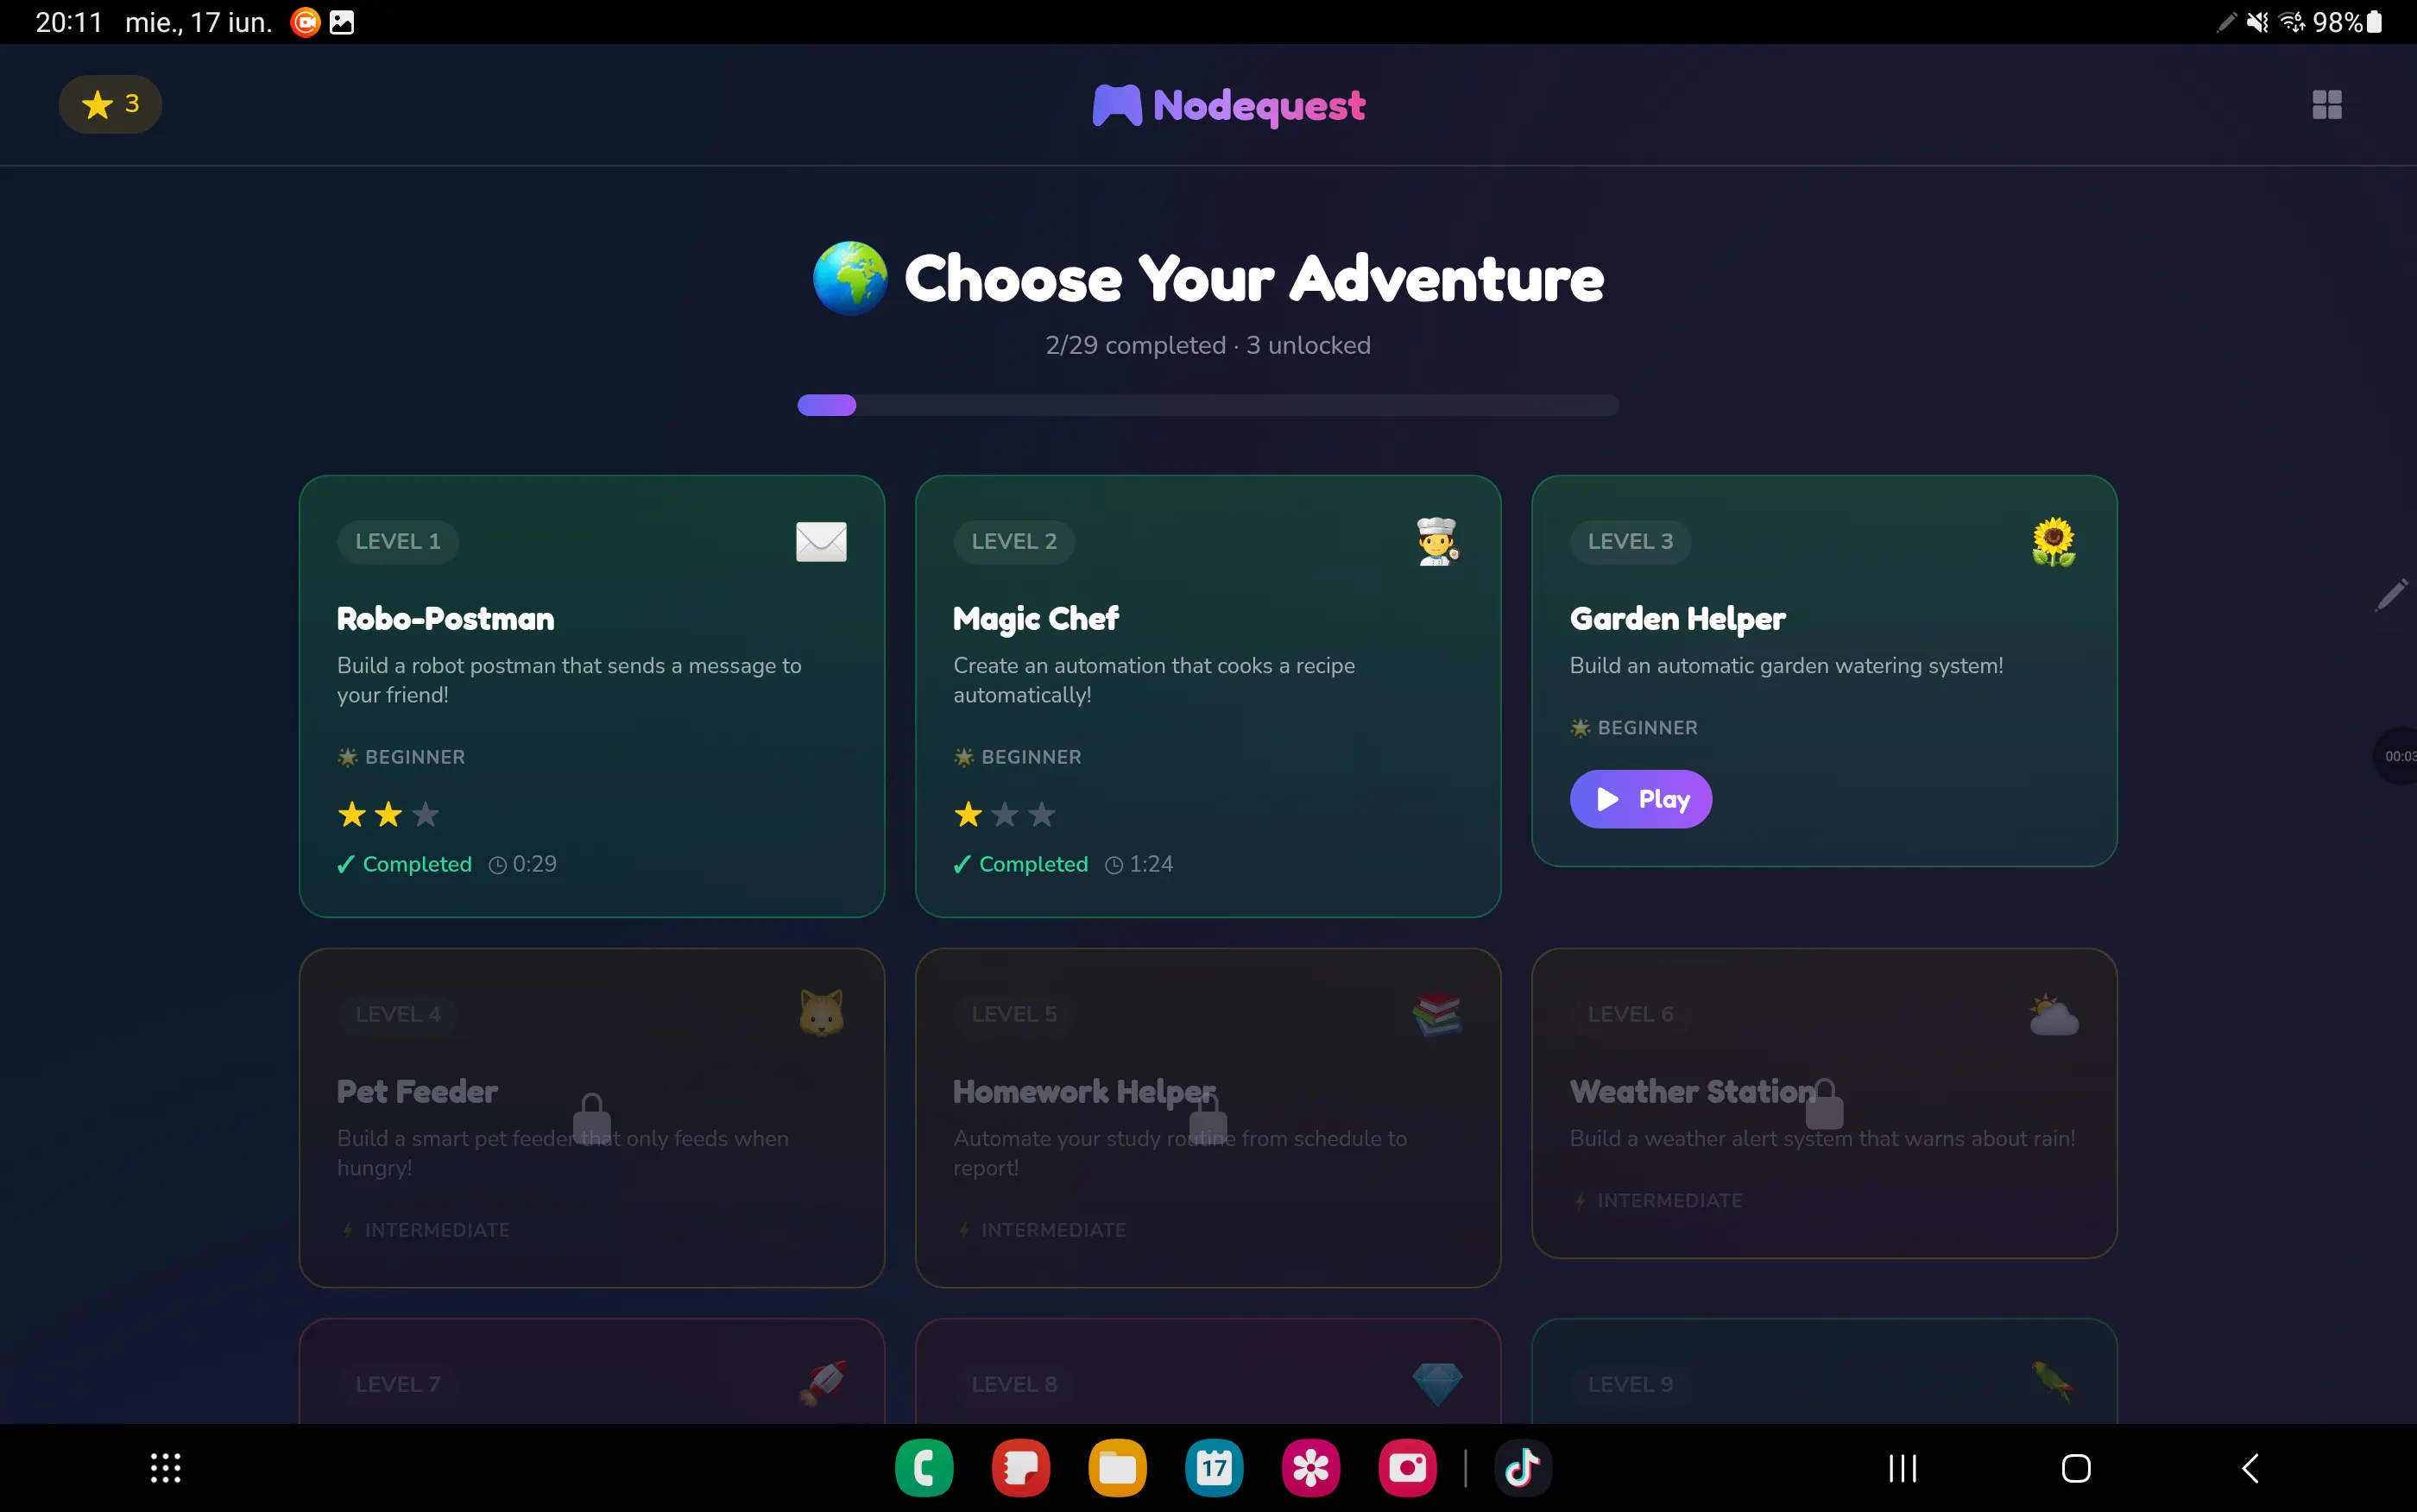The image size is (2417, 1512).
Task: Click the 0:29 completion time
Action: click(523, 864)
